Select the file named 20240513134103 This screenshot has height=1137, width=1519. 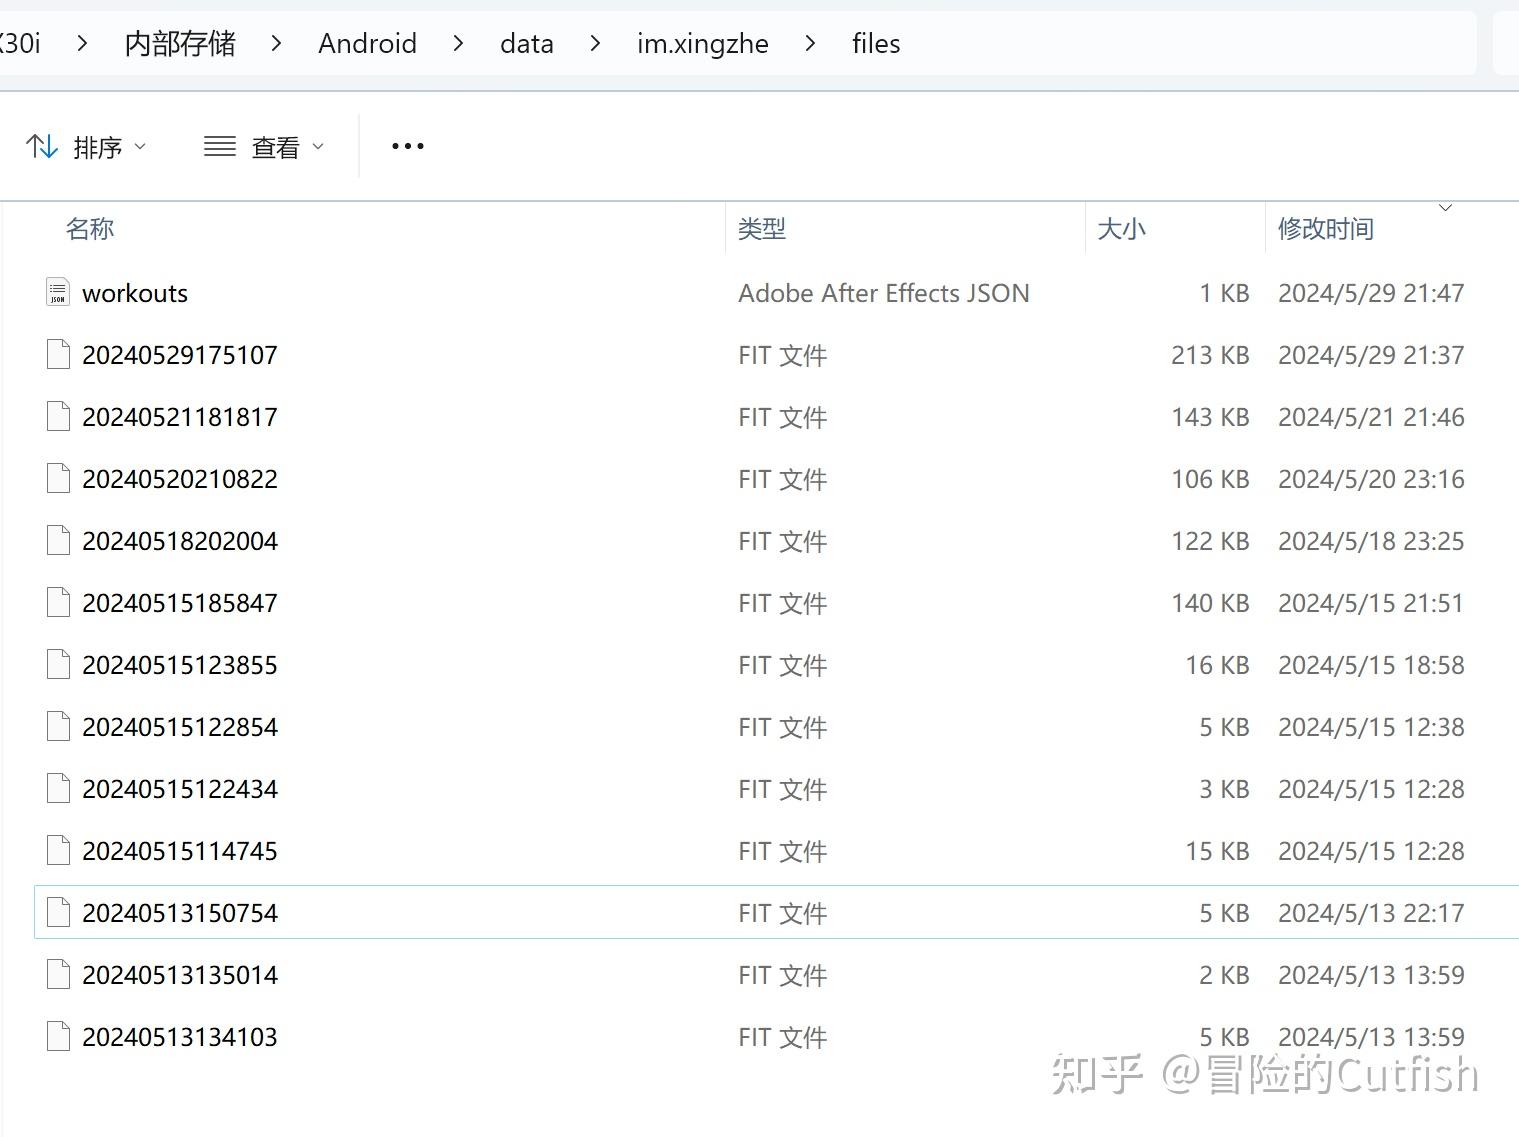pyautogui.click(x=180, y=1037)
